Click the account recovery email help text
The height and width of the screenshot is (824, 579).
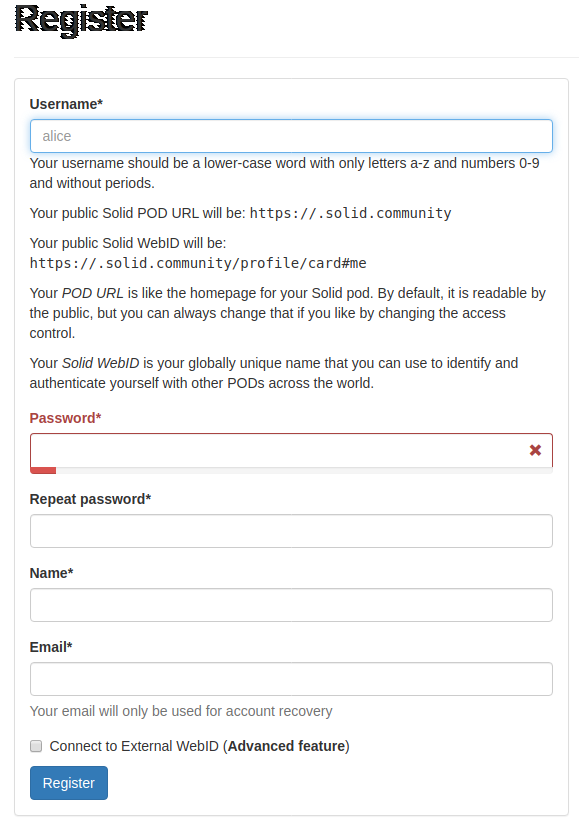181,711
